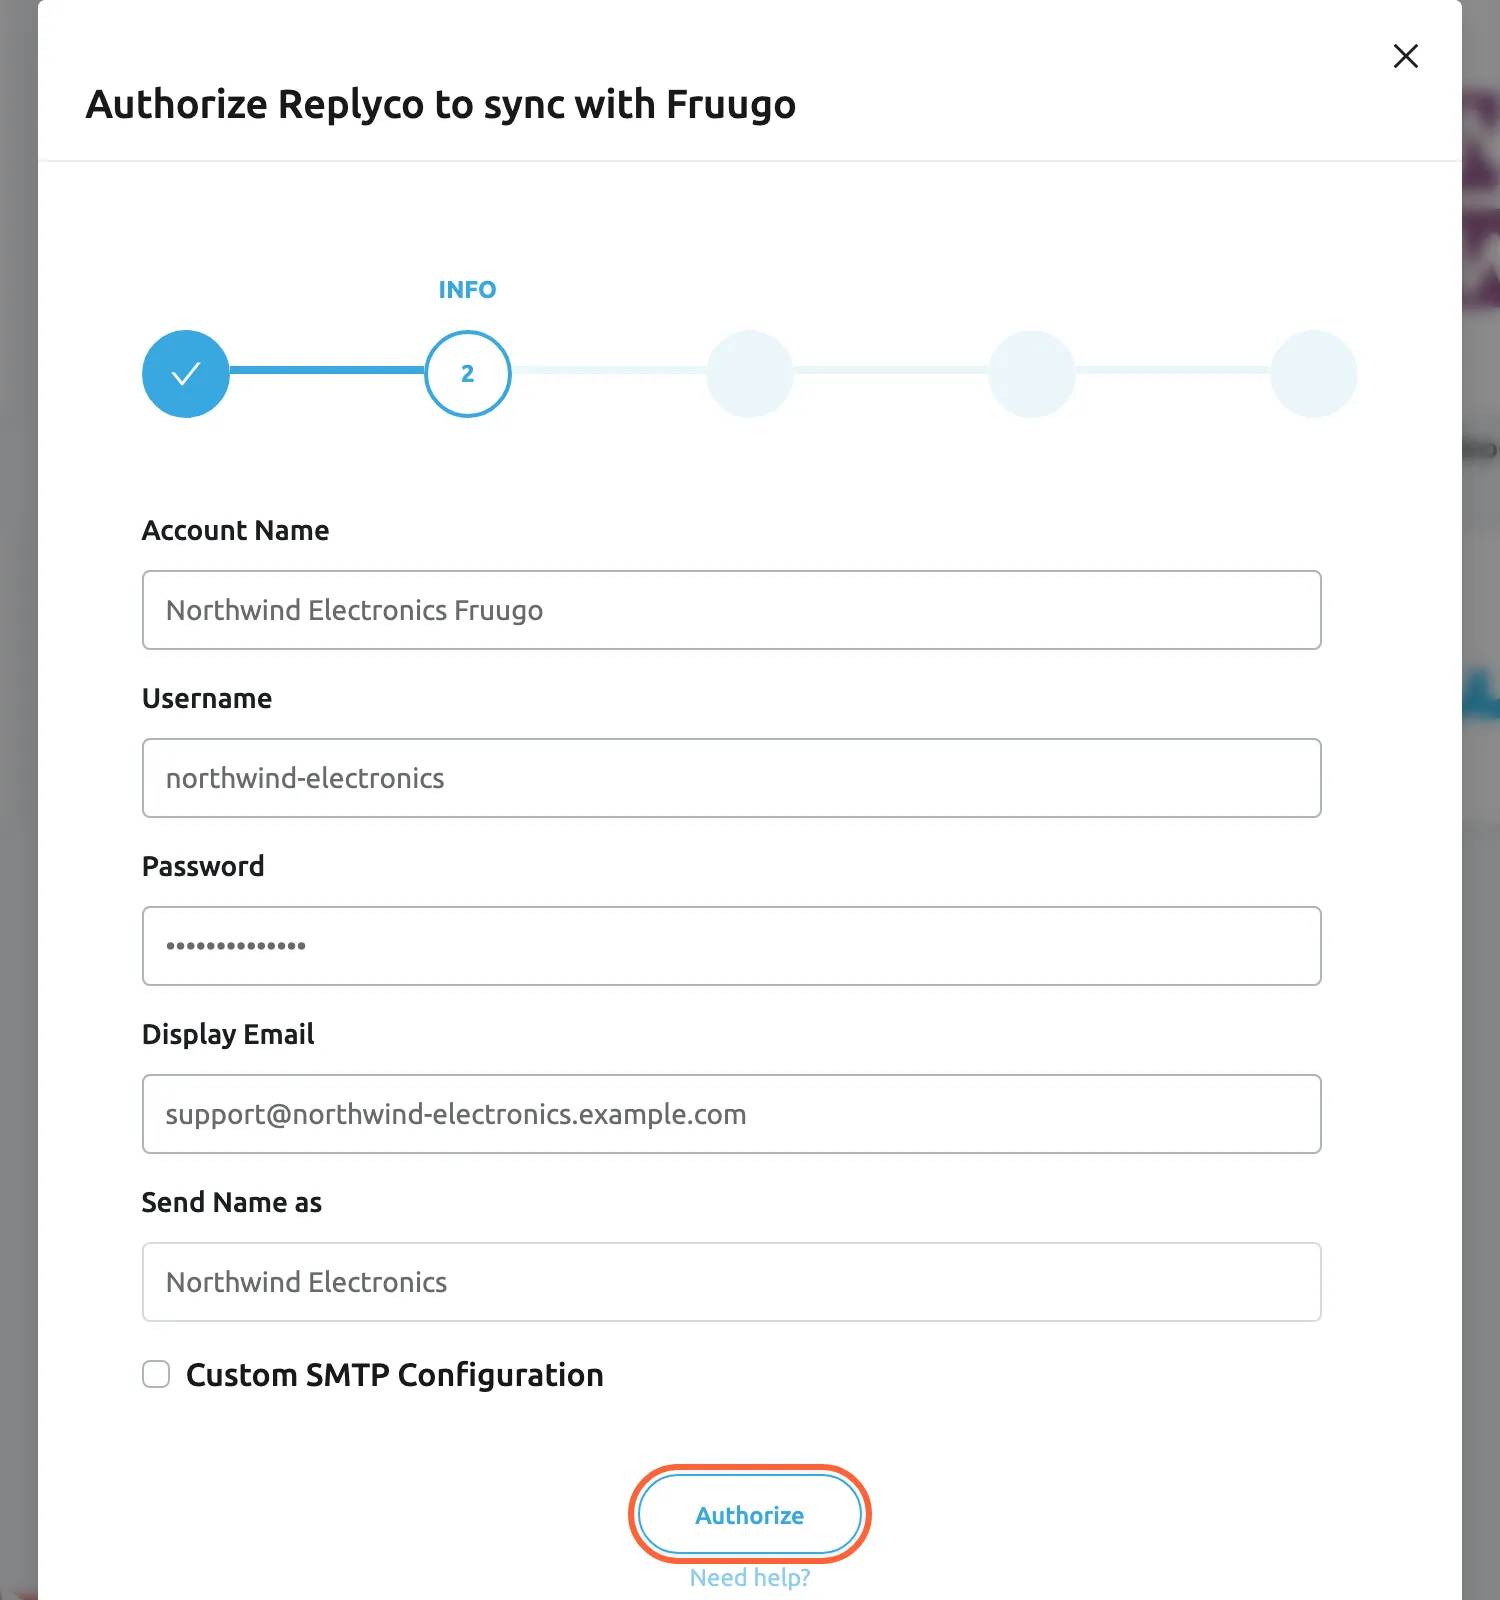Screen dimensions: 1500x1600
Task: Select step 2 Info circle
Action: click(x=468, y=374)
